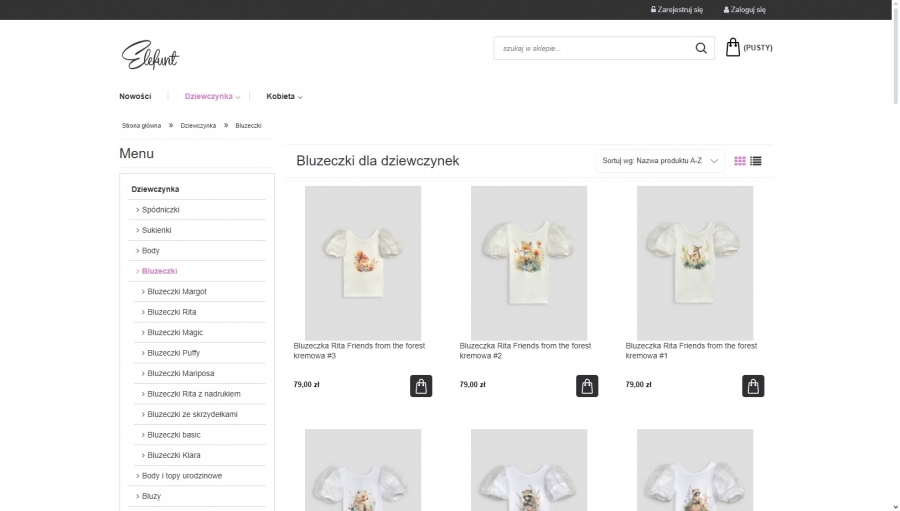The height and width of the screenshot is (511, 900).
Task: Open Bluzeczki ze skrzydełkami subcategory
Action: pyautogui.click(x=192, y=414)
